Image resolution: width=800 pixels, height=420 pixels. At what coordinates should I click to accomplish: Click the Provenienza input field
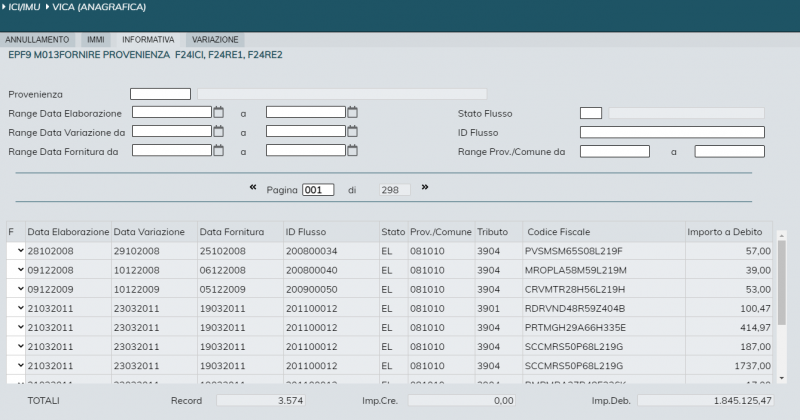pos(160,94)
